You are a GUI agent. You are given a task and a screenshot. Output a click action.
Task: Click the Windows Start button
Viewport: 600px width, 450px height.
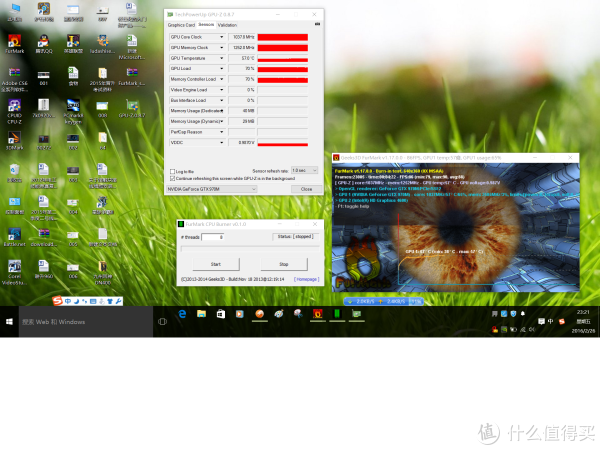9,321
